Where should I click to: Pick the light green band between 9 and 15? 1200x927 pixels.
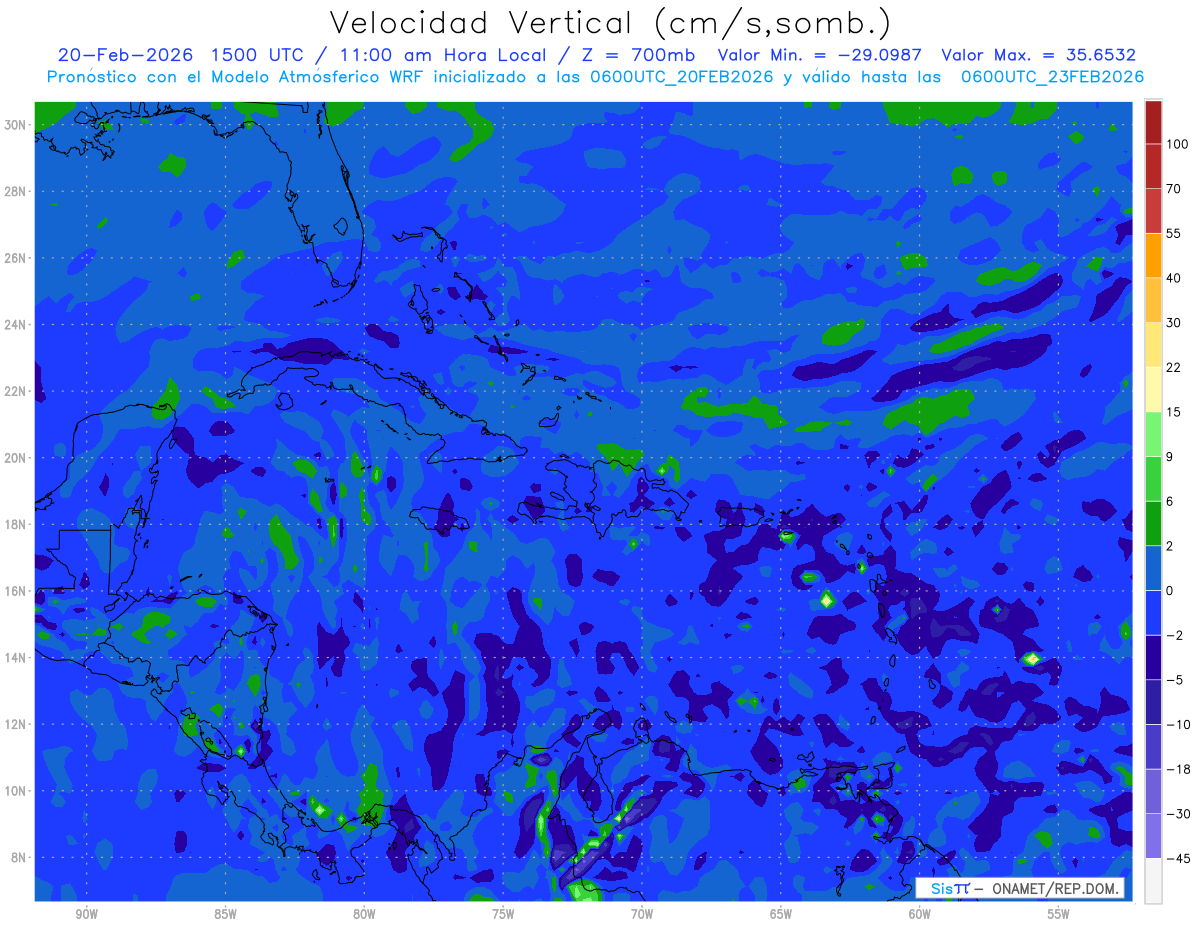click(x=1153, y=434)
